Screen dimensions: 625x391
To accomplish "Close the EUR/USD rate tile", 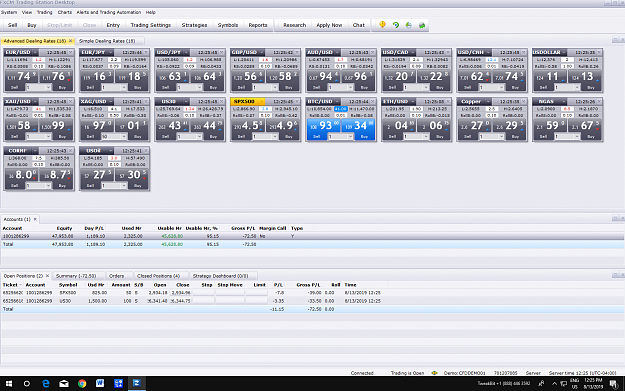I will 71,52.
